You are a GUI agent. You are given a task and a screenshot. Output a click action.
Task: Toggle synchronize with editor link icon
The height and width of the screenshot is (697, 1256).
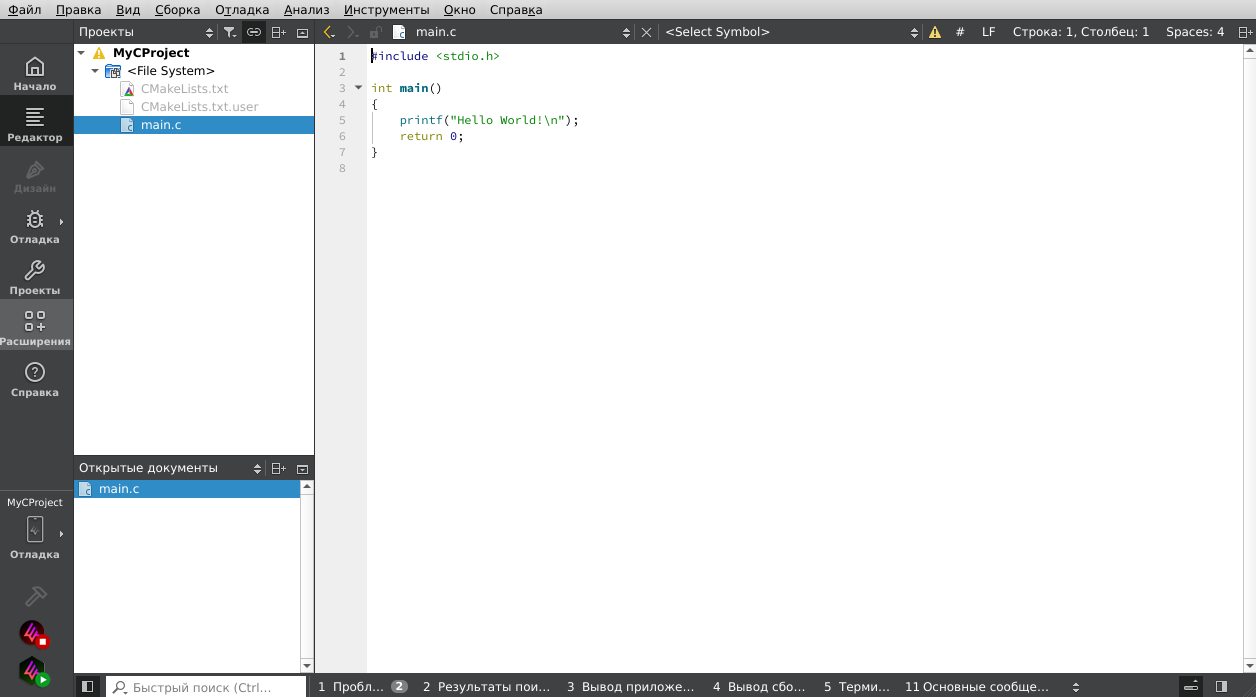(254, 32)
